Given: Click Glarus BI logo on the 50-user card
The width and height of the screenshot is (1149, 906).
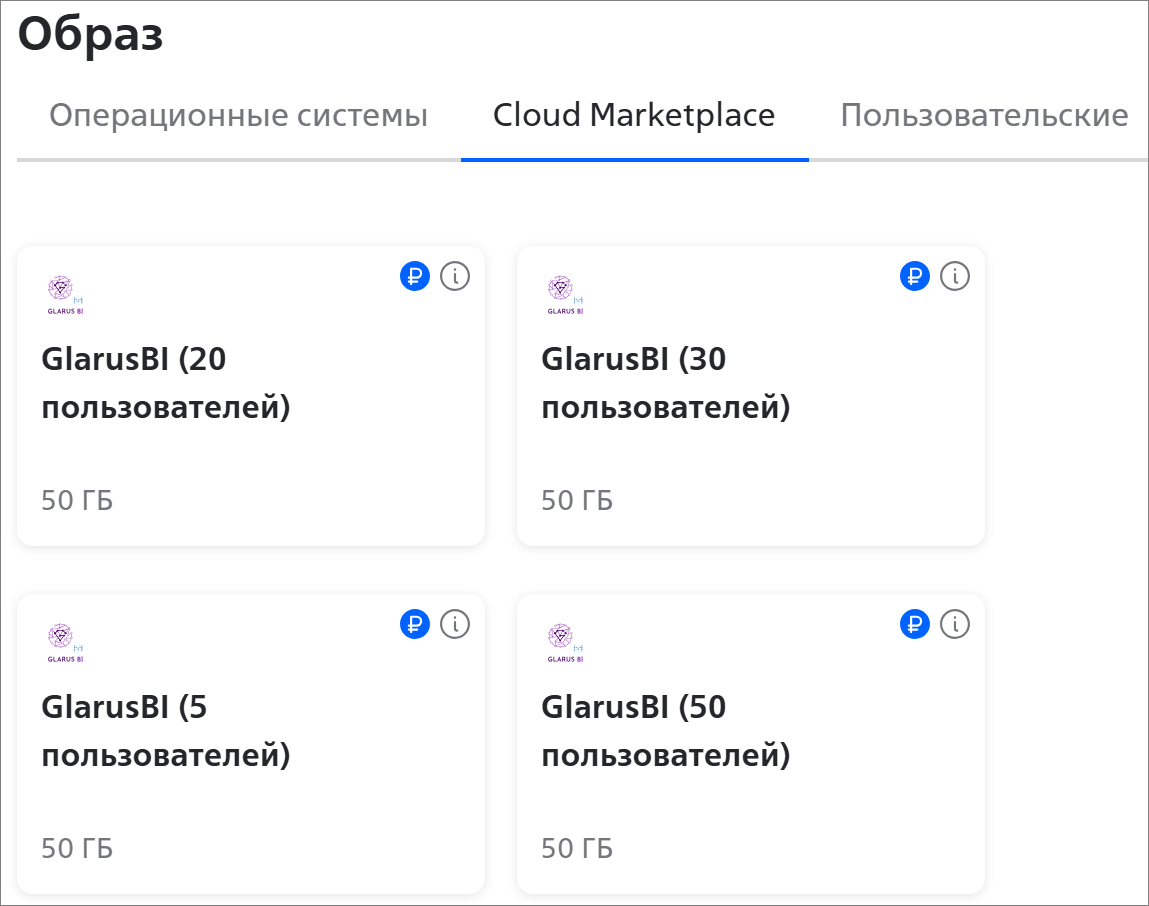Looking at the screenshot, I should (x=565, y=644).
